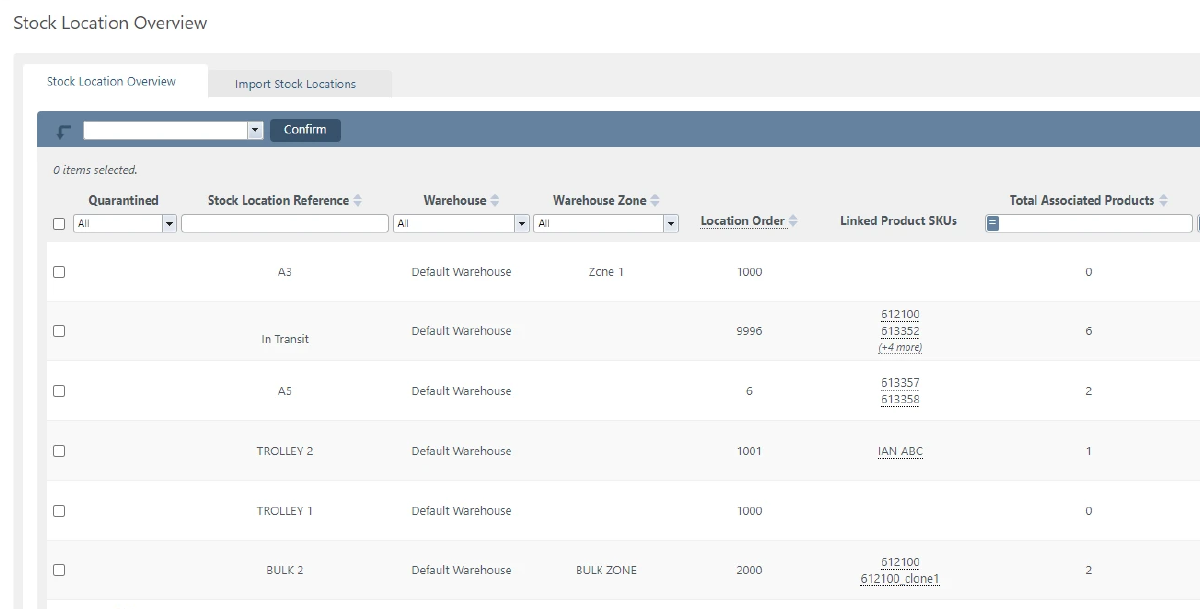Click sort arrows beside Warehouse header
The image size is (1200, 610).
494,201
